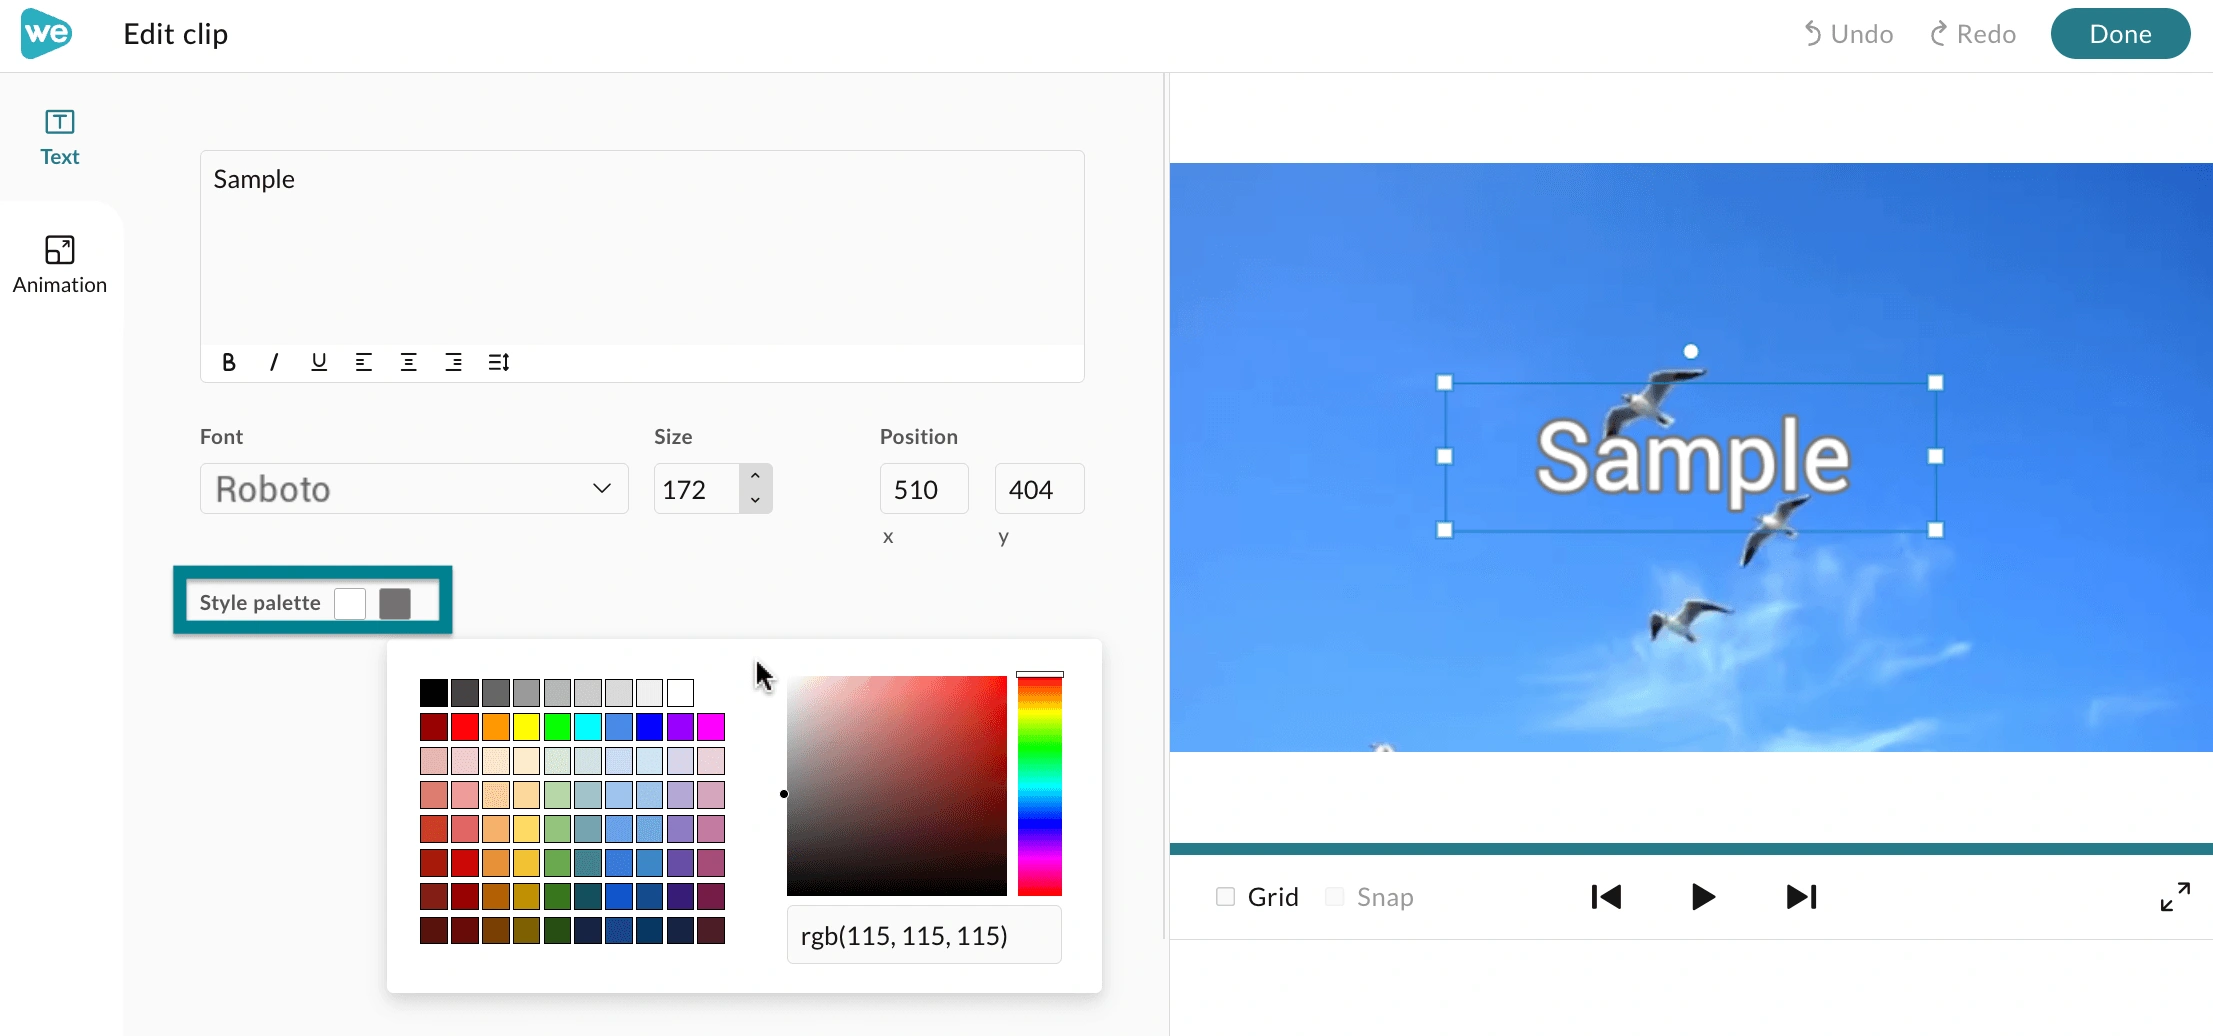Click the Done button

coord(2120,34)
